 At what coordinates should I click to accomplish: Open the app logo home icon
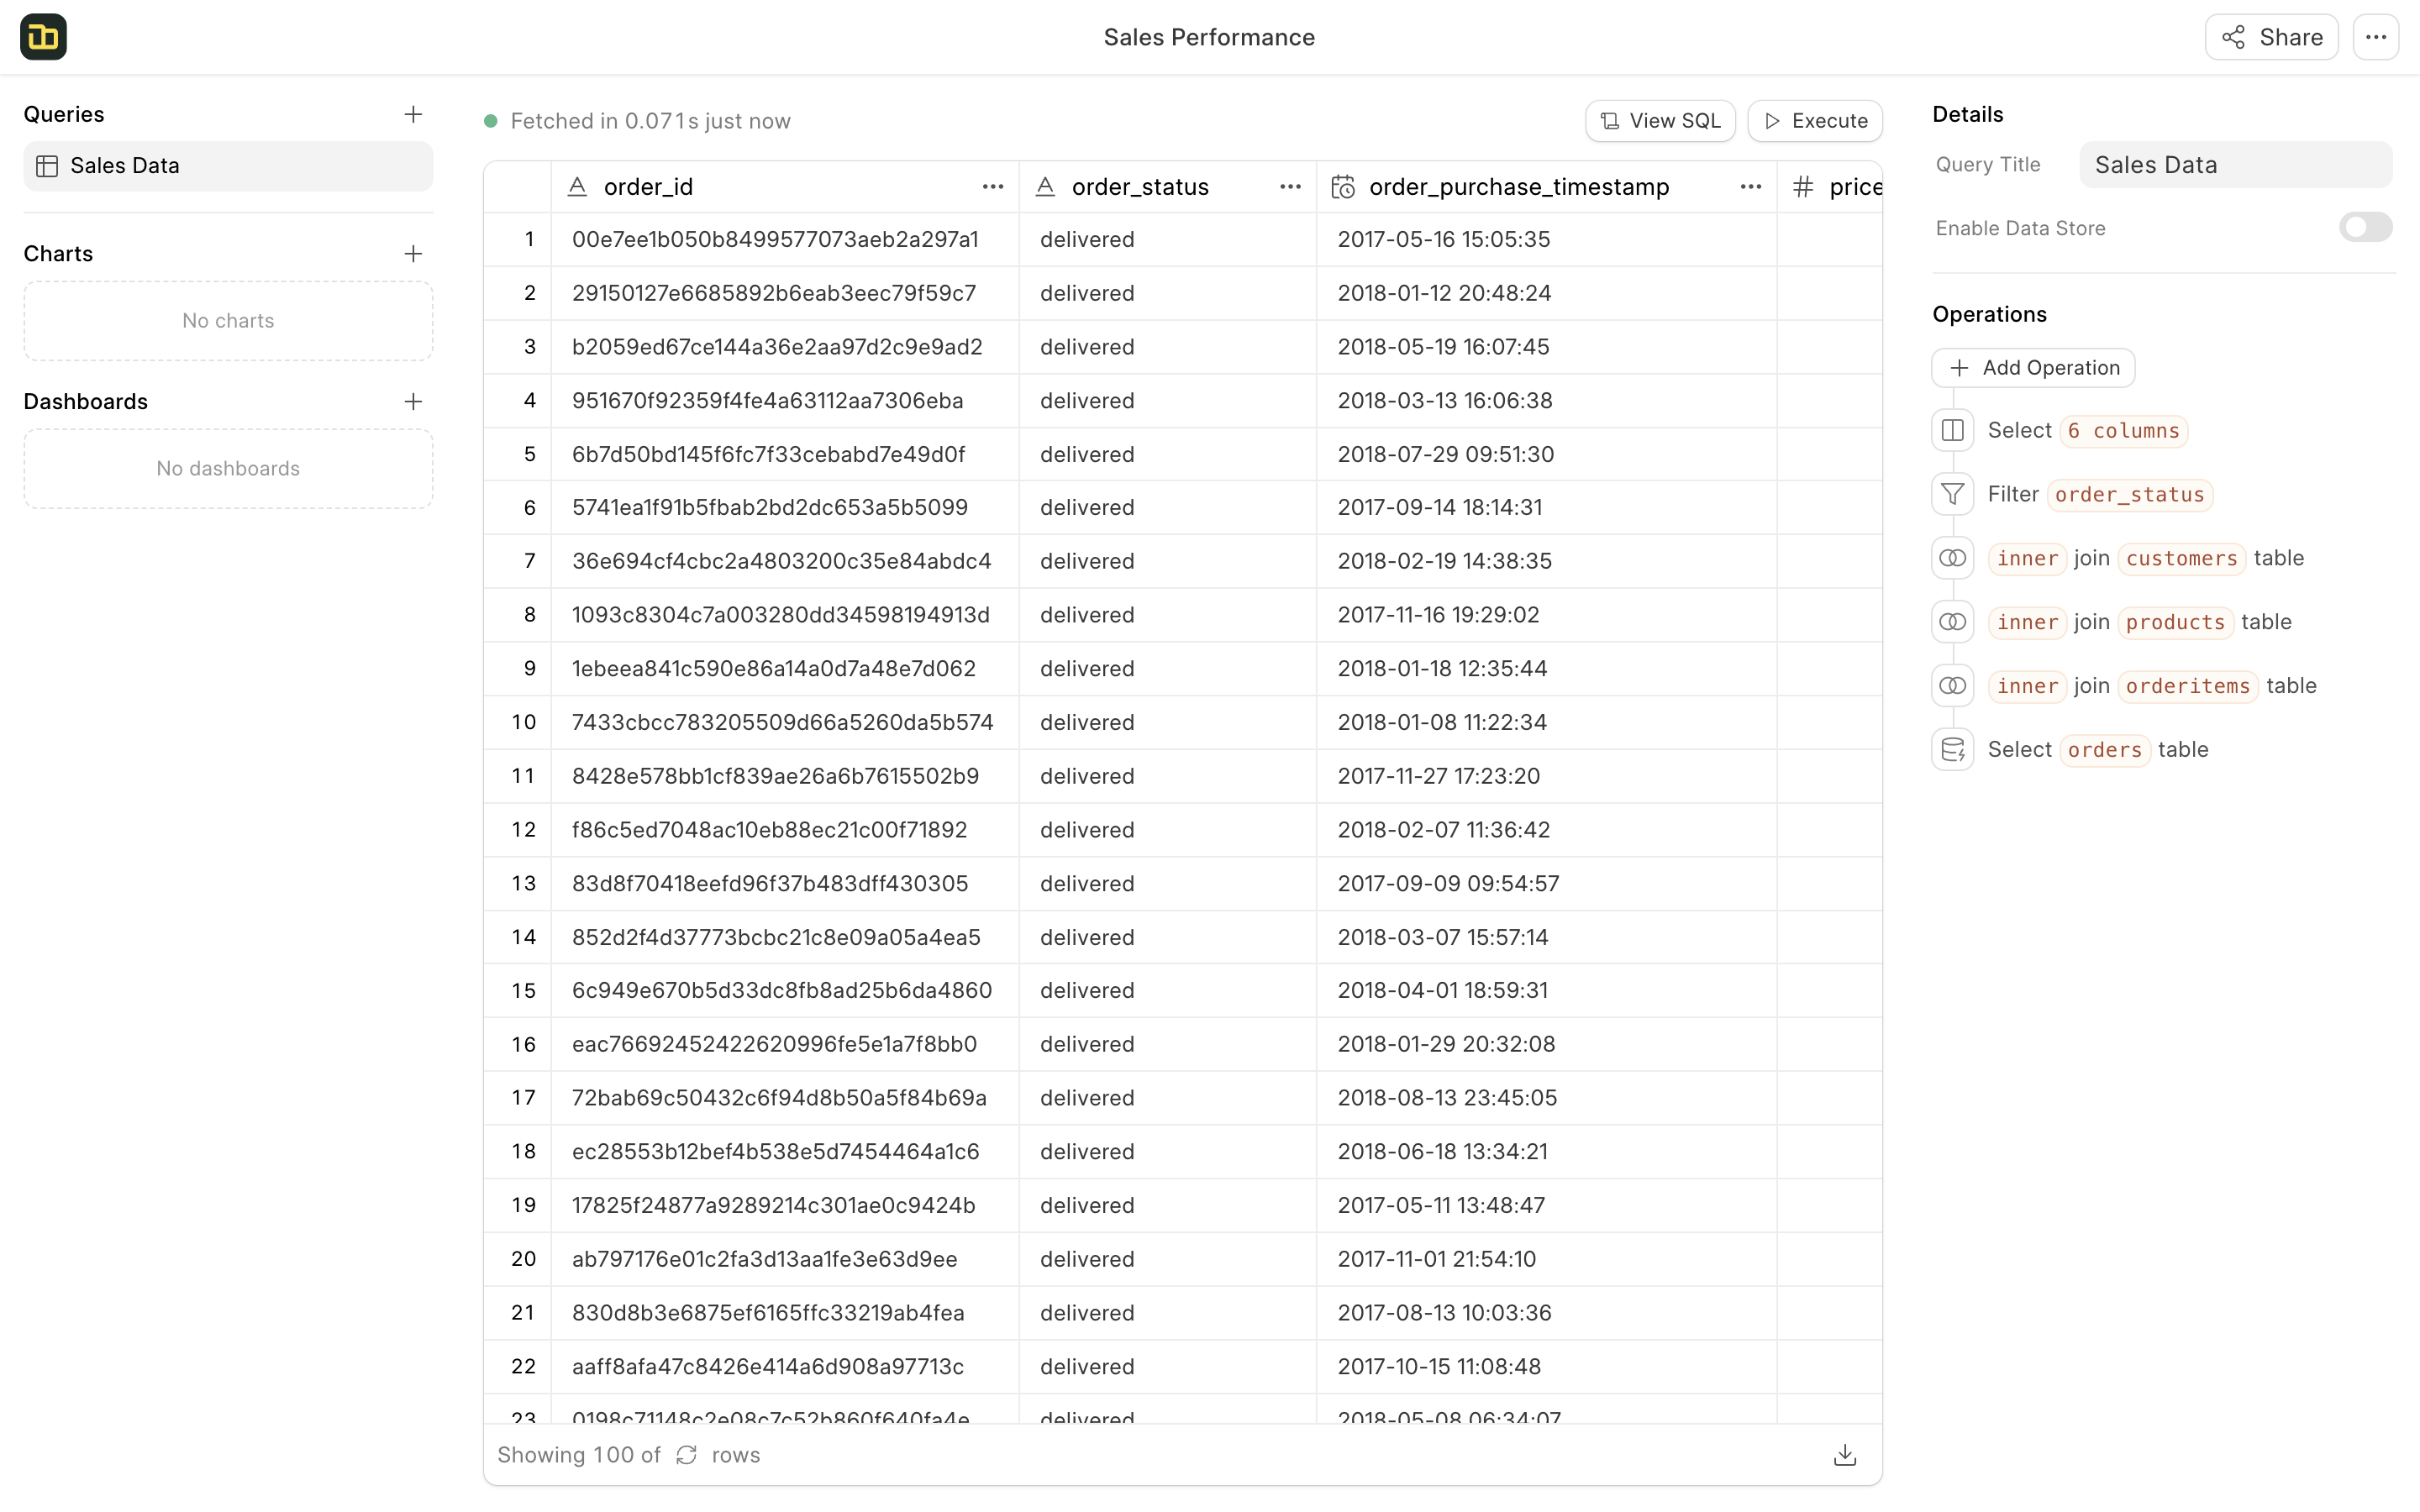click(x=43, y=37)
